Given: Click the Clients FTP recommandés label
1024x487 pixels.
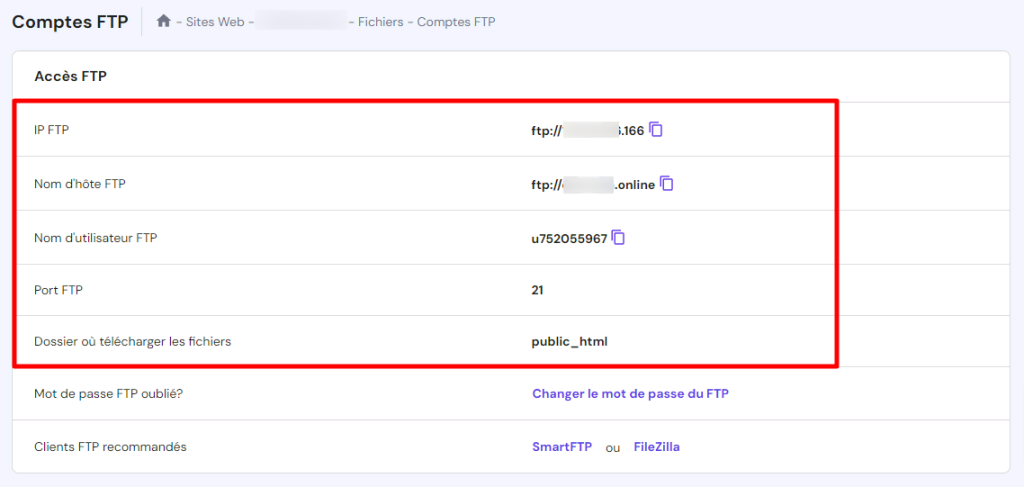Looking at the screenshot, I should coord(110,447).
